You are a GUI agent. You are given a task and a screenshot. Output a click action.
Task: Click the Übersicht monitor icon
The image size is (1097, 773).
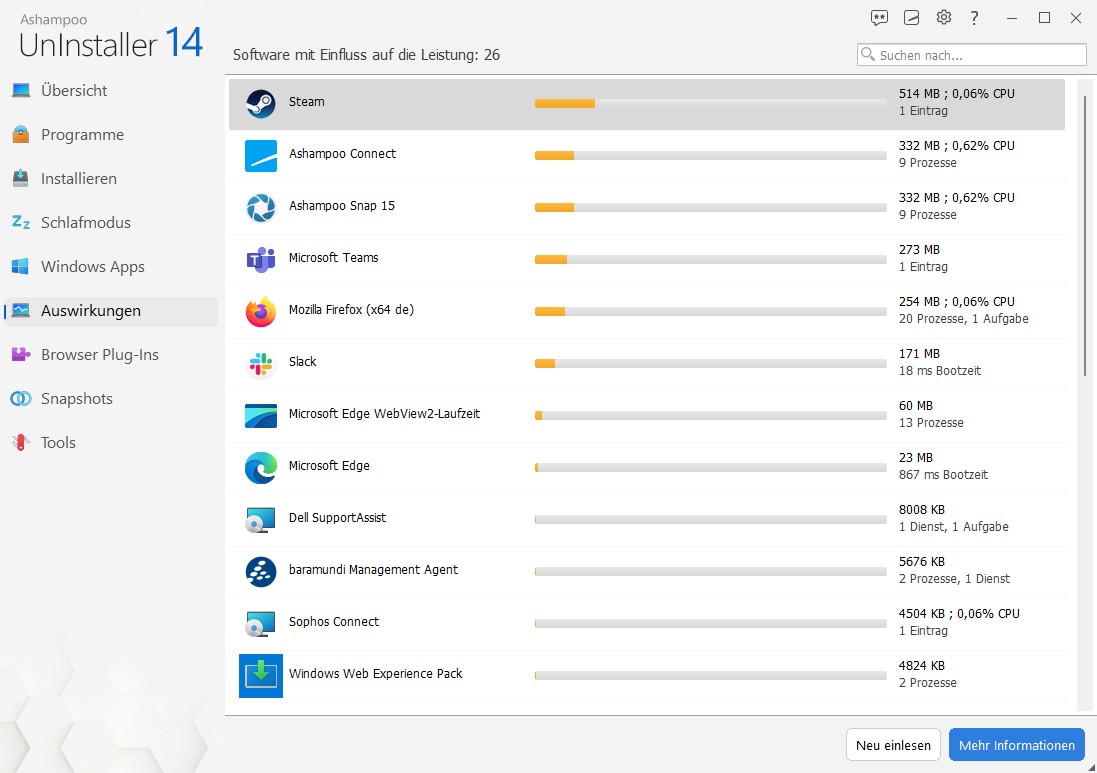click(21, 90)
